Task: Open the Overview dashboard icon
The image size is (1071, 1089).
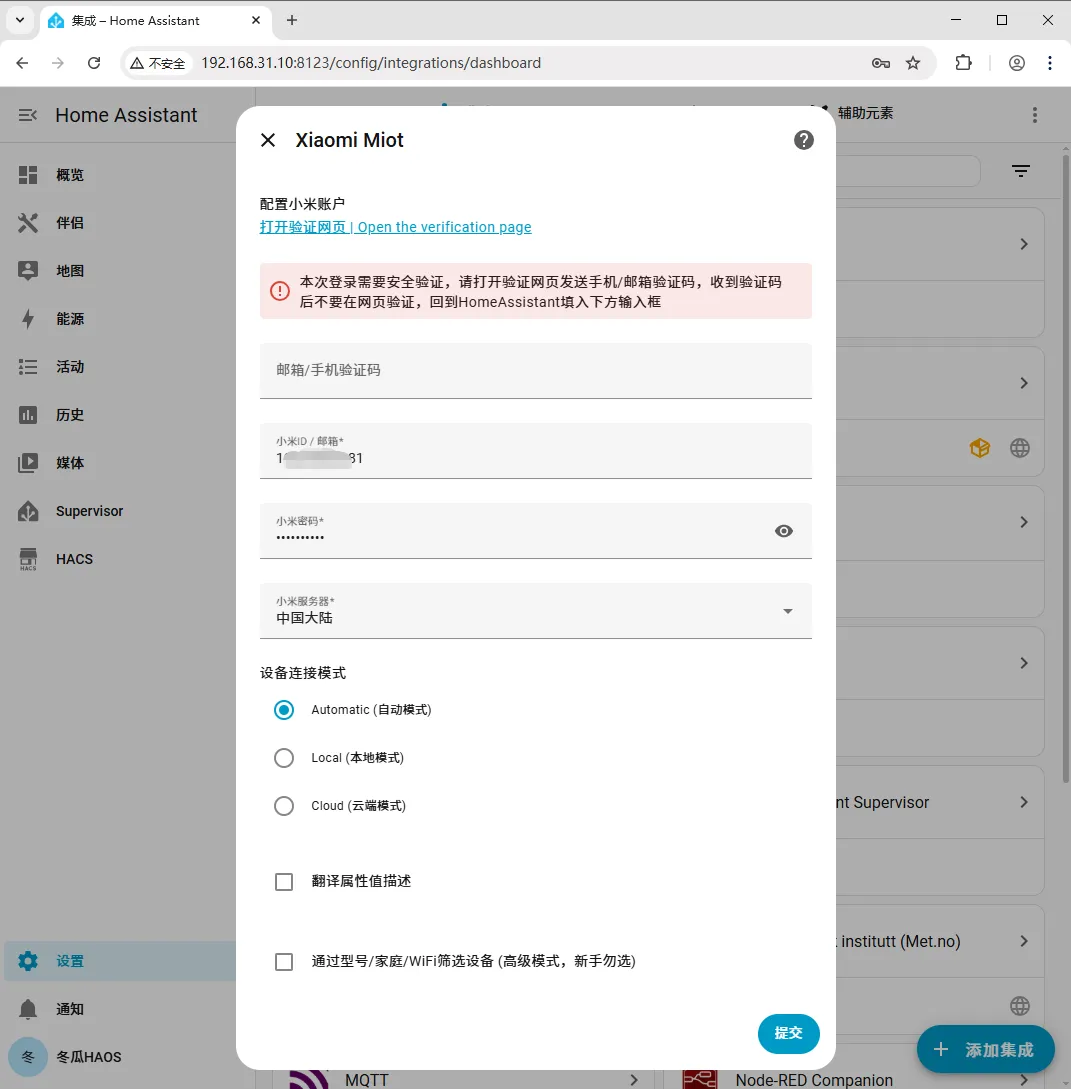Action: [x=28, y=175]
